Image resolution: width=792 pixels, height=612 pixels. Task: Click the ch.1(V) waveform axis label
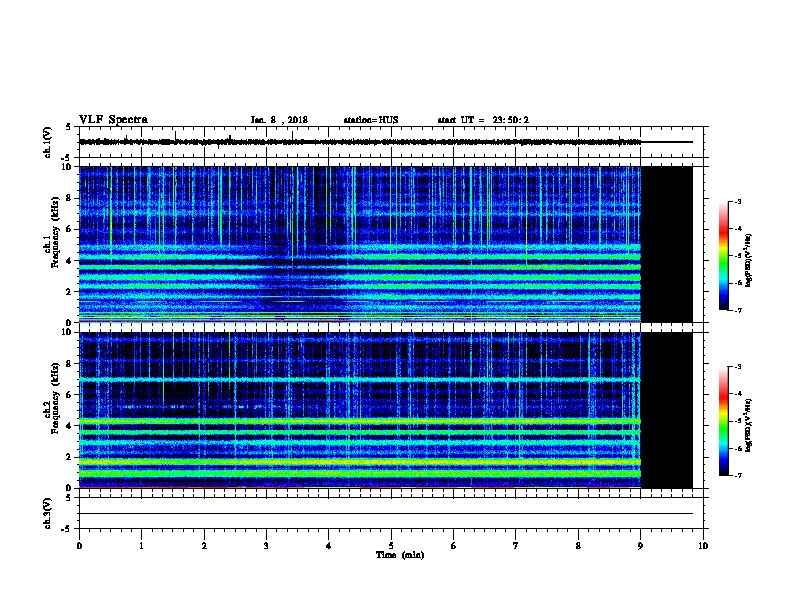48,142
